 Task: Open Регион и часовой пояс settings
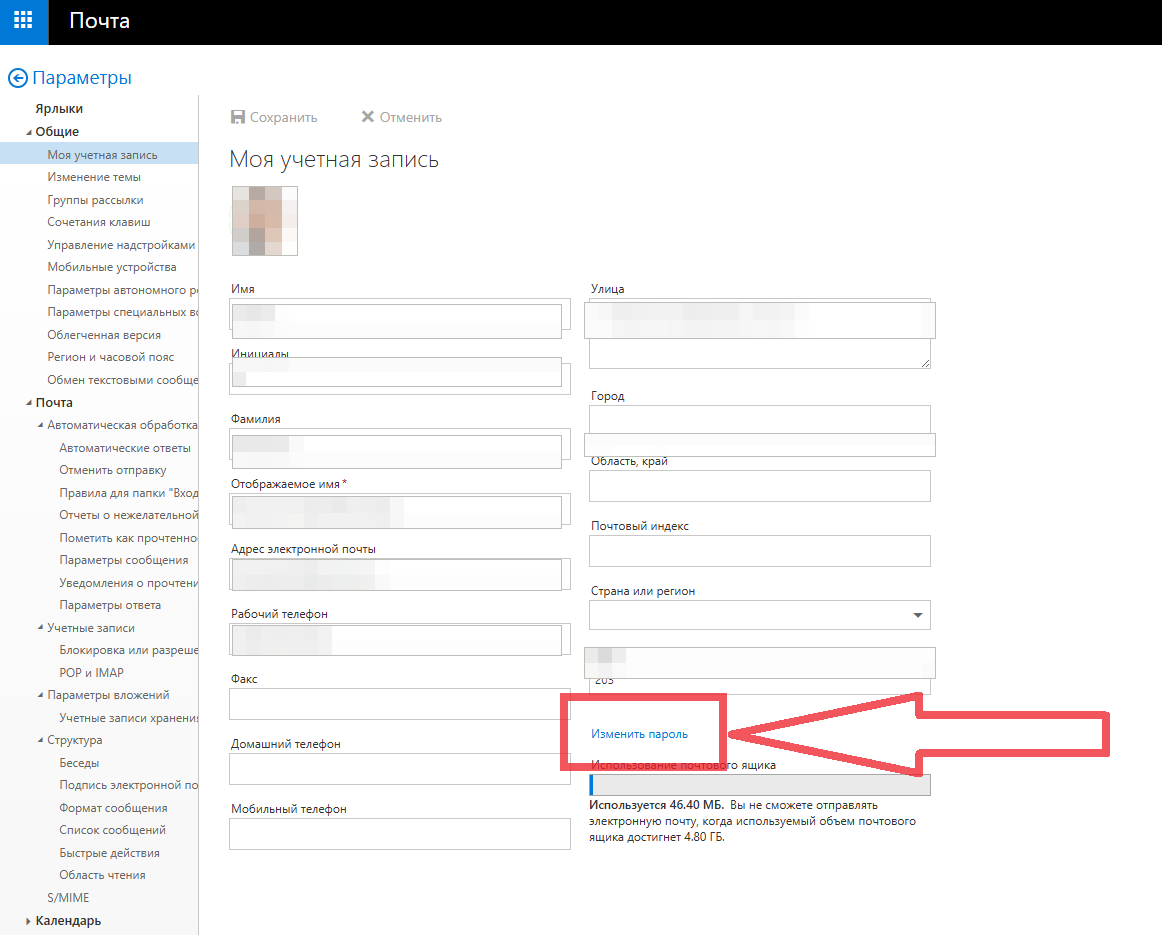110,357
